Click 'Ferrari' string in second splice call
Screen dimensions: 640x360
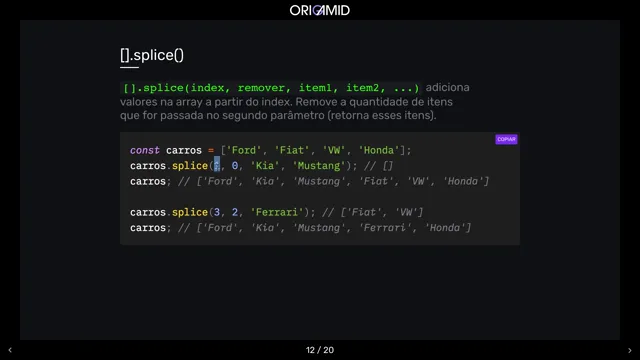pyautogui.click(x=277, y=212)
